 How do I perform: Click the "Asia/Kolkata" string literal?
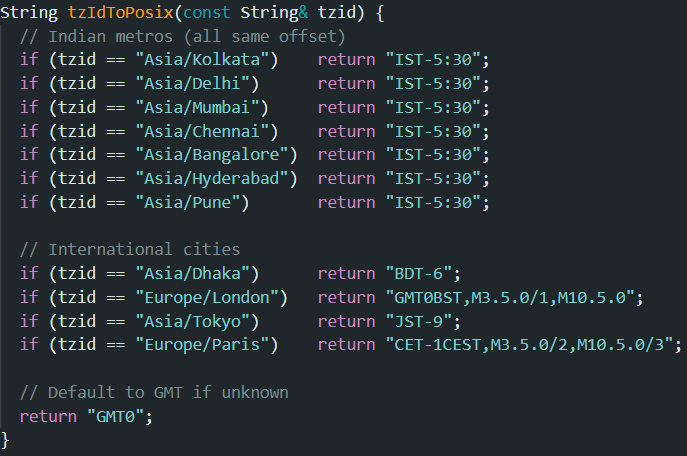click(x=202, y=60)
